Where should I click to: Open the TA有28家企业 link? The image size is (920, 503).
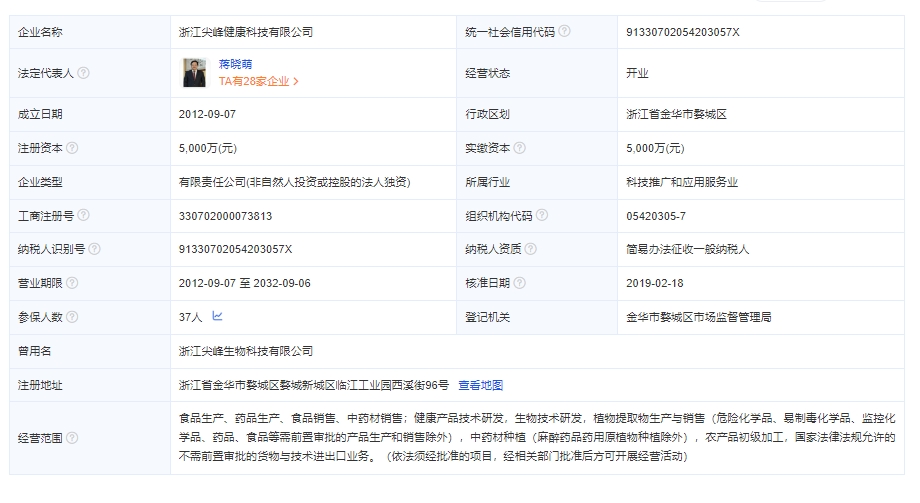point(259,82)
